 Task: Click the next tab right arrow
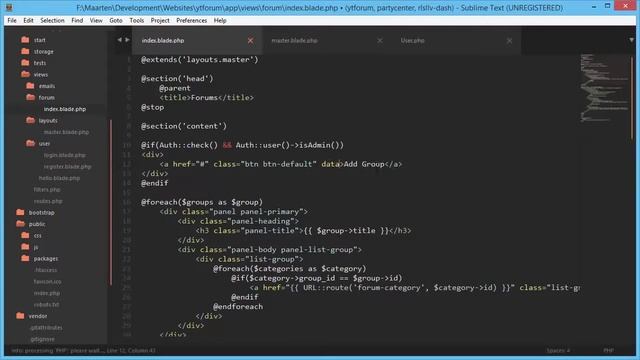127,40
